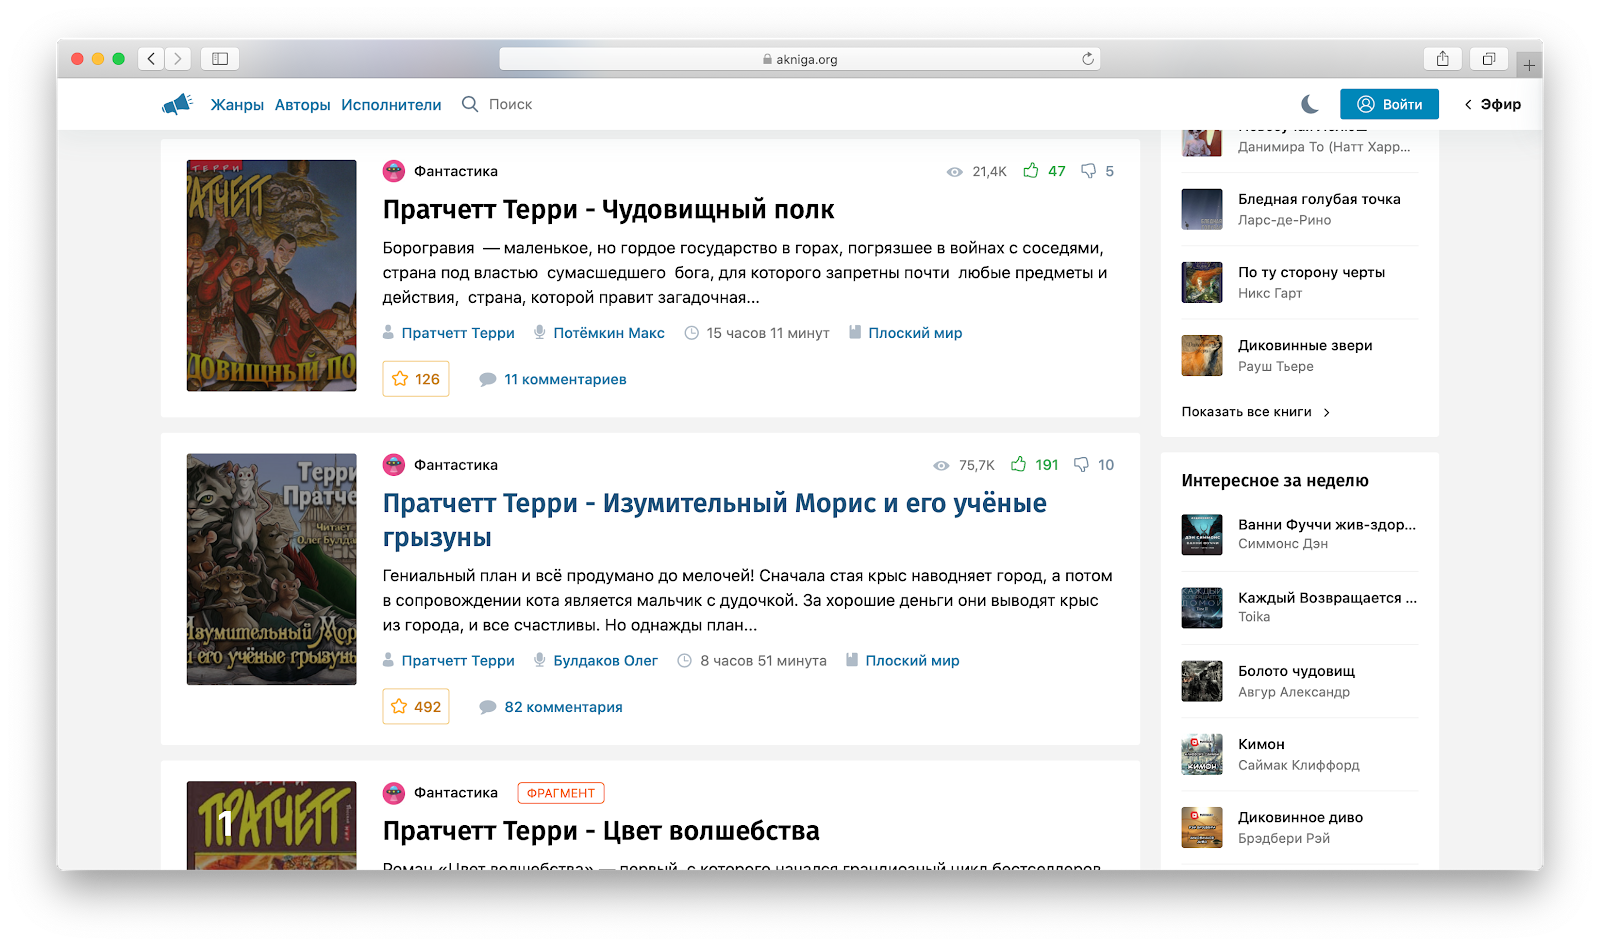
Task: Dislike Чудовищный полк, thumbs down 5
Action: tap(1097, 171)
